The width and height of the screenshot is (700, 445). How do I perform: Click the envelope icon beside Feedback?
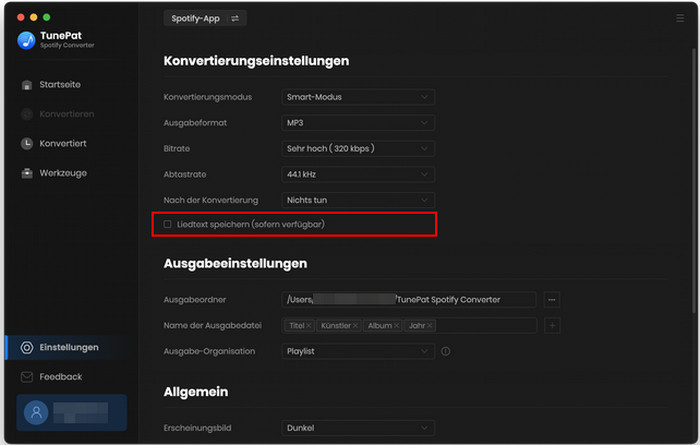pyautogui.click(x=27, y=377)
